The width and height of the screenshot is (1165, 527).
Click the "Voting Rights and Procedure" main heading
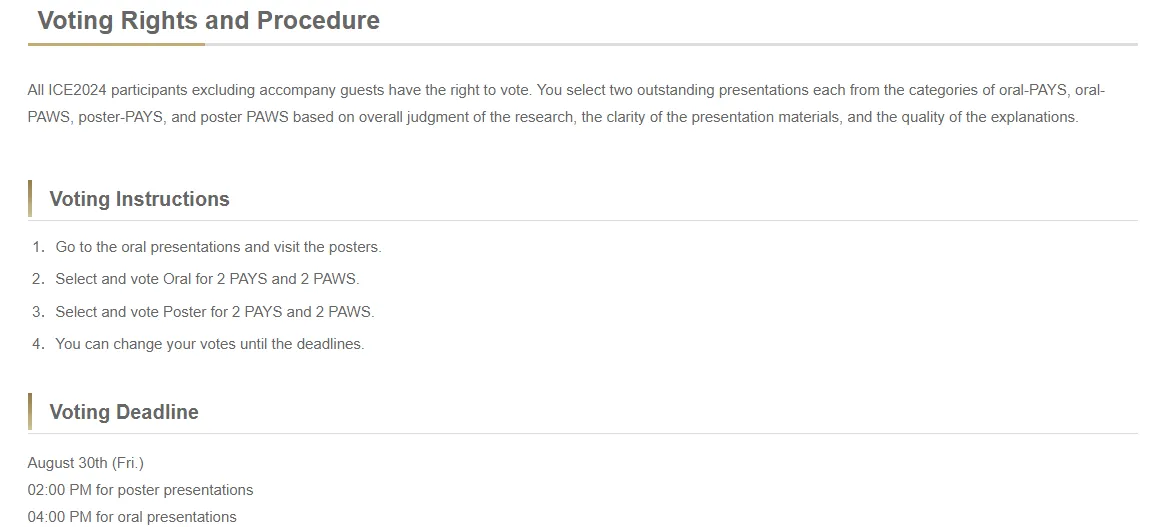pos(208,21)
